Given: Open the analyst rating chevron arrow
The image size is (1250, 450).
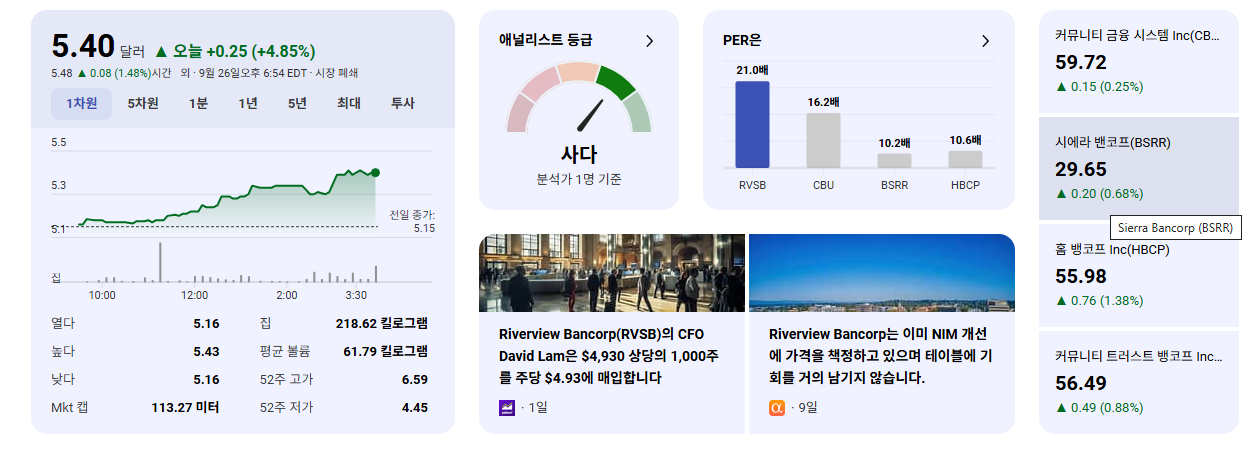Looking at the screenshot, I should coord(649,41).
